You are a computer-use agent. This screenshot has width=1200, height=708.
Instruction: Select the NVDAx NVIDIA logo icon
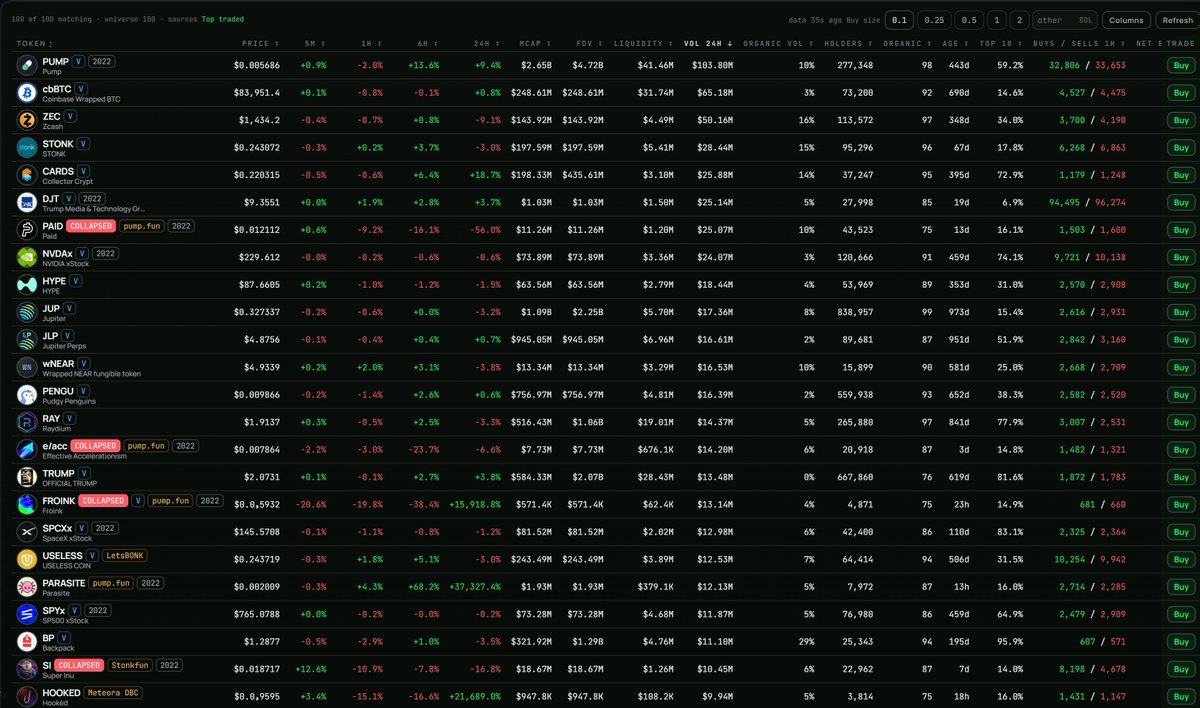[27, 257]
